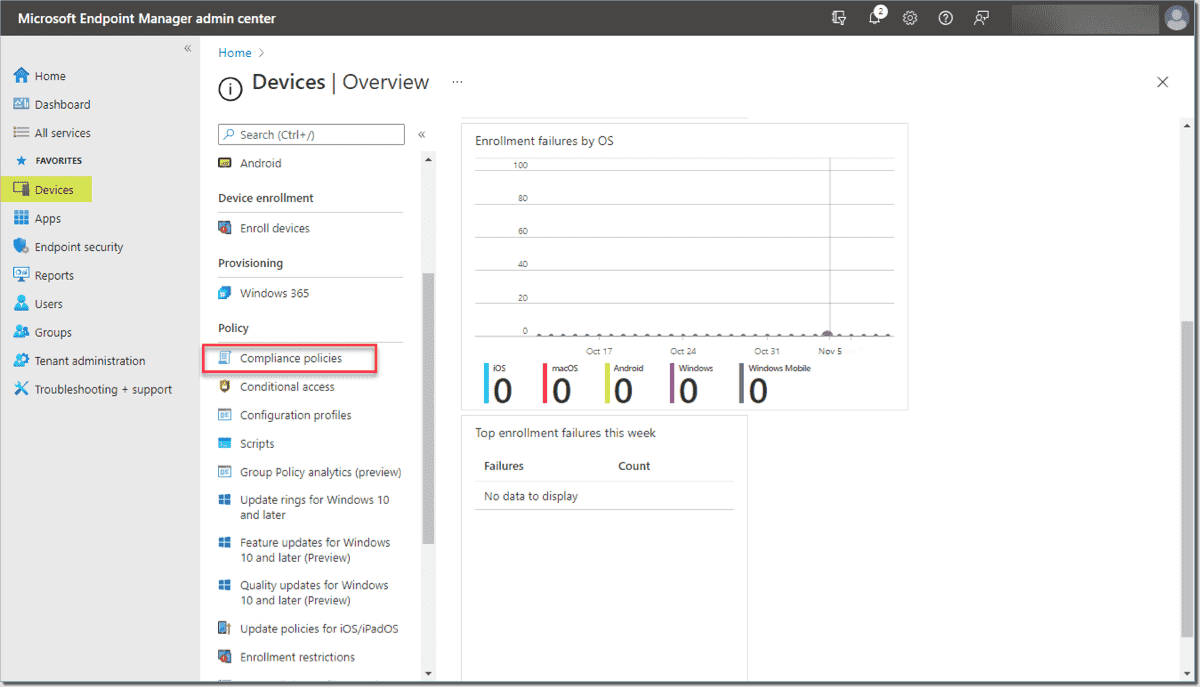Click the Devices icon in favorites

21,190
